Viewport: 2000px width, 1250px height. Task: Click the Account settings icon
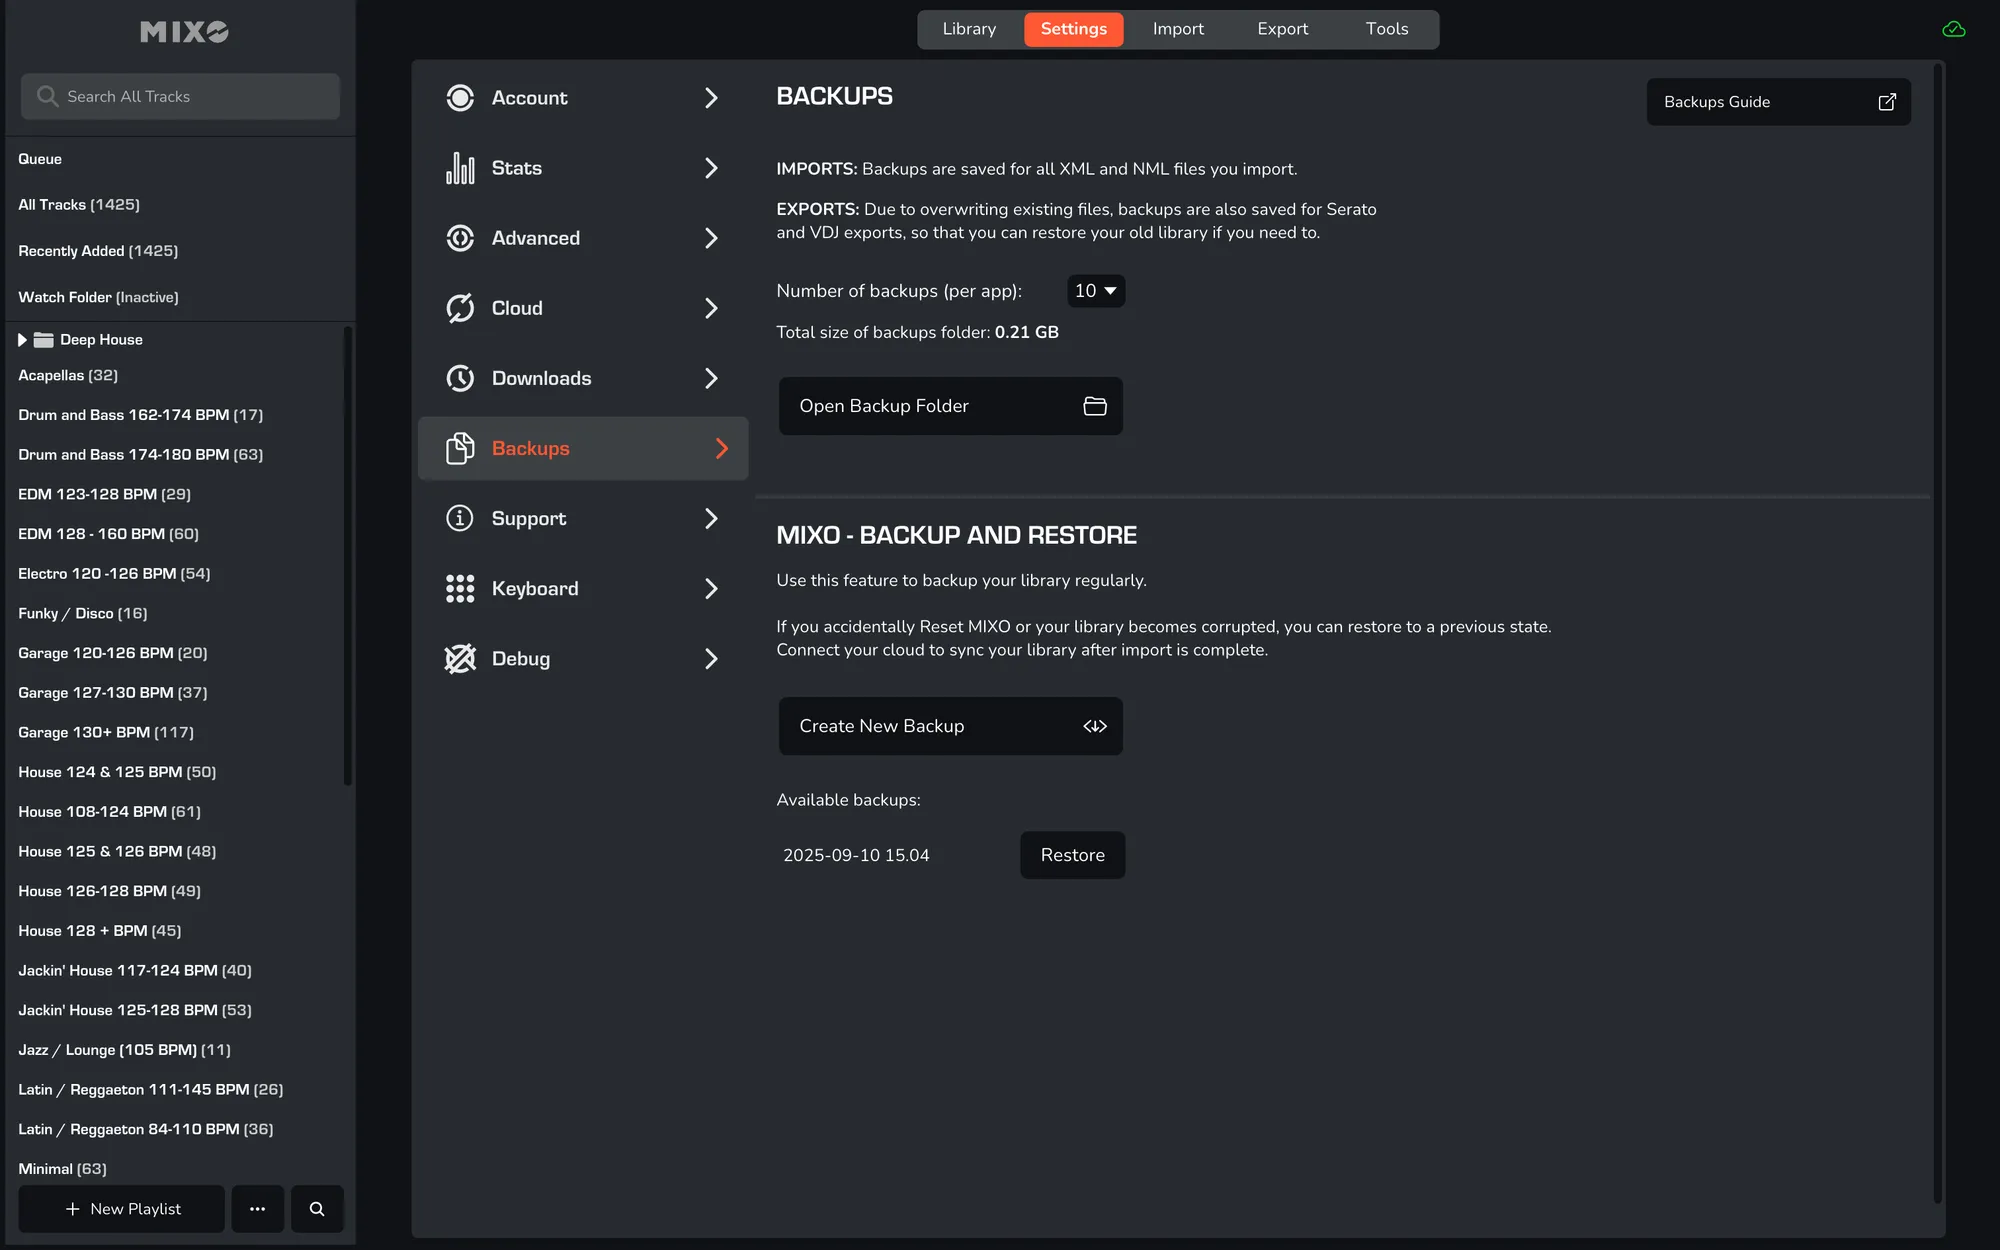click(x=460, y=98)
